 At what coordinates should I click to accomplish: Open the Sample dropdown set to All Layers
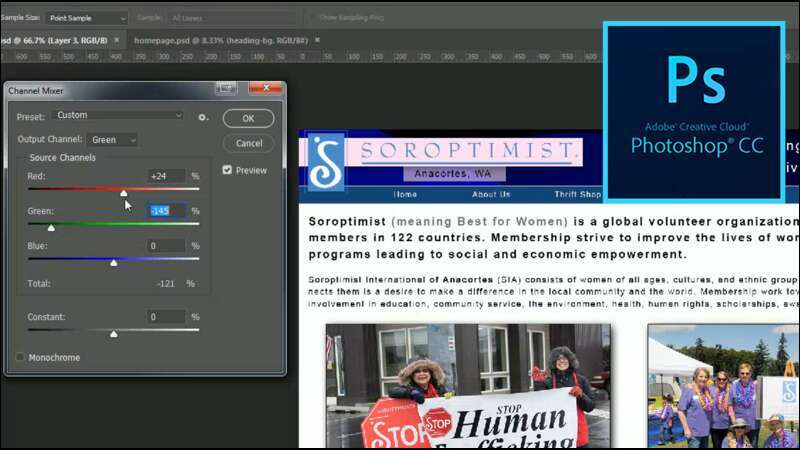click(232, 18)
